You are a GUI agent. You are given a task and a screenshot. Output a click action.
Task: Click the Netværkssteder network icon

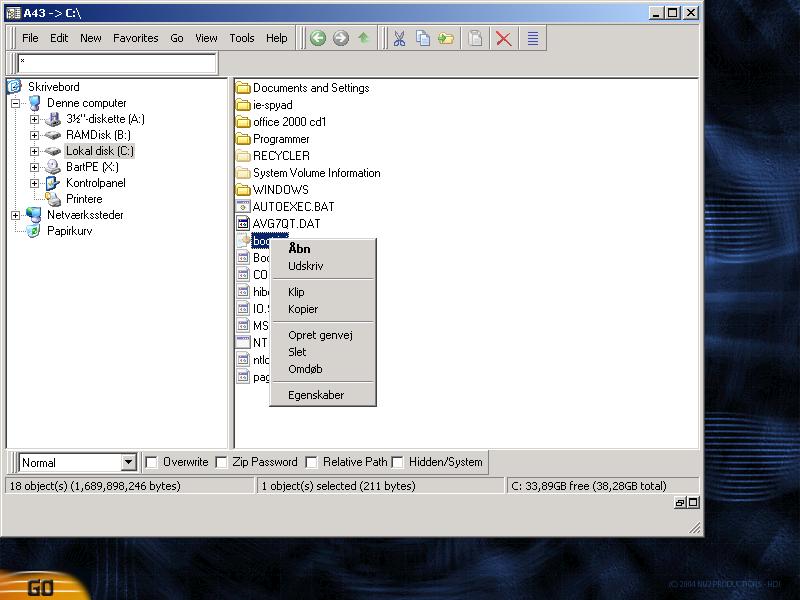[33, 215]
